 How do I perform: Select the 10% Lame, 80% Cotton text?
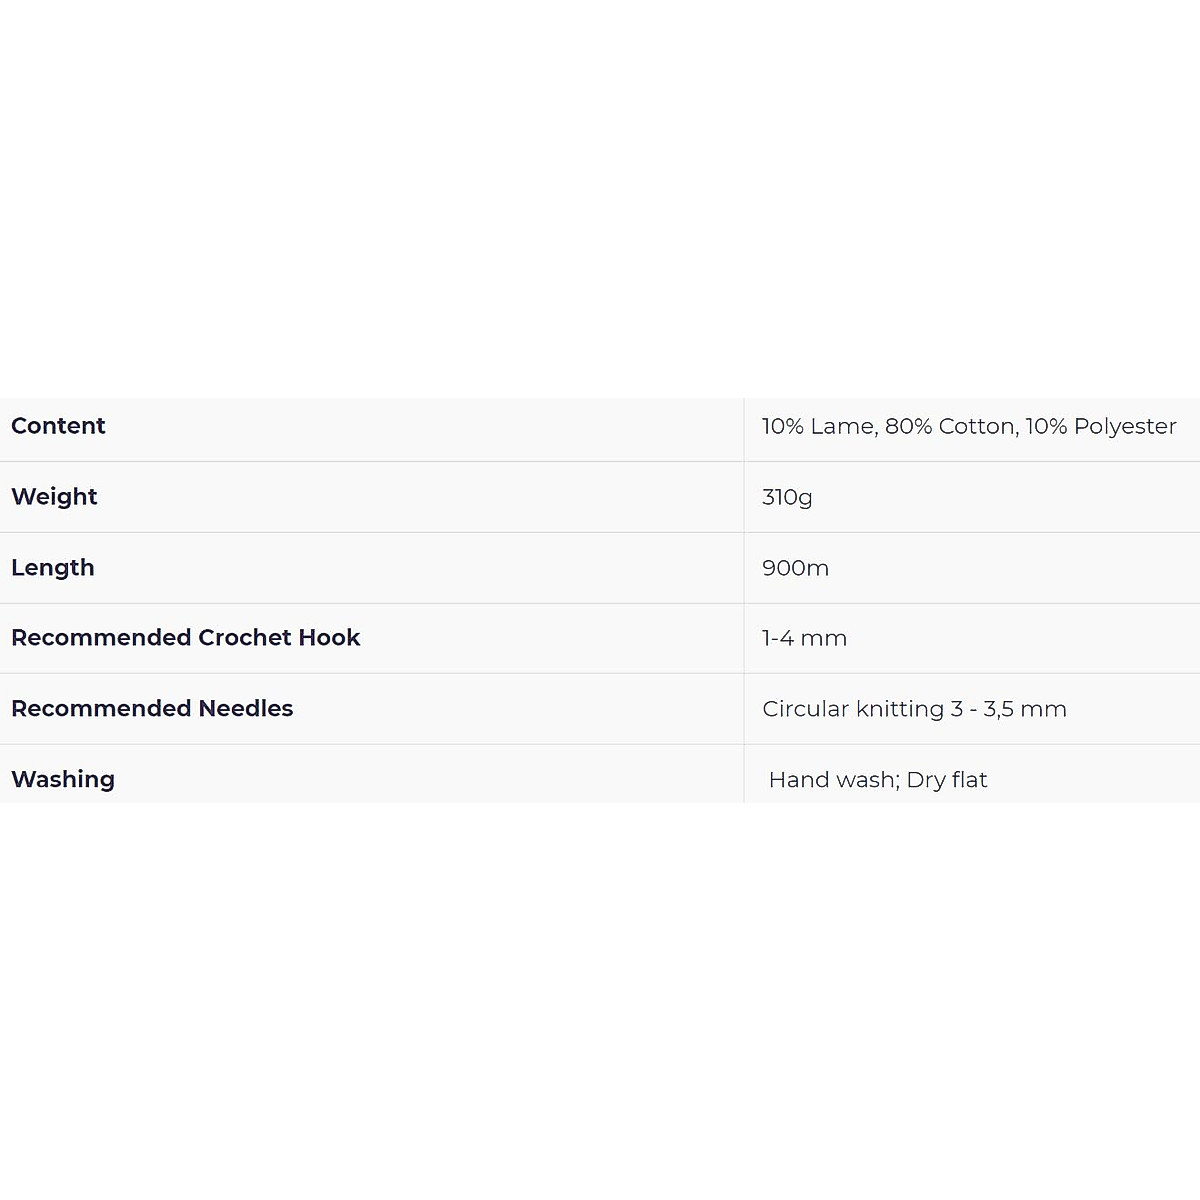pyautogui.click(x=888, y=426)
